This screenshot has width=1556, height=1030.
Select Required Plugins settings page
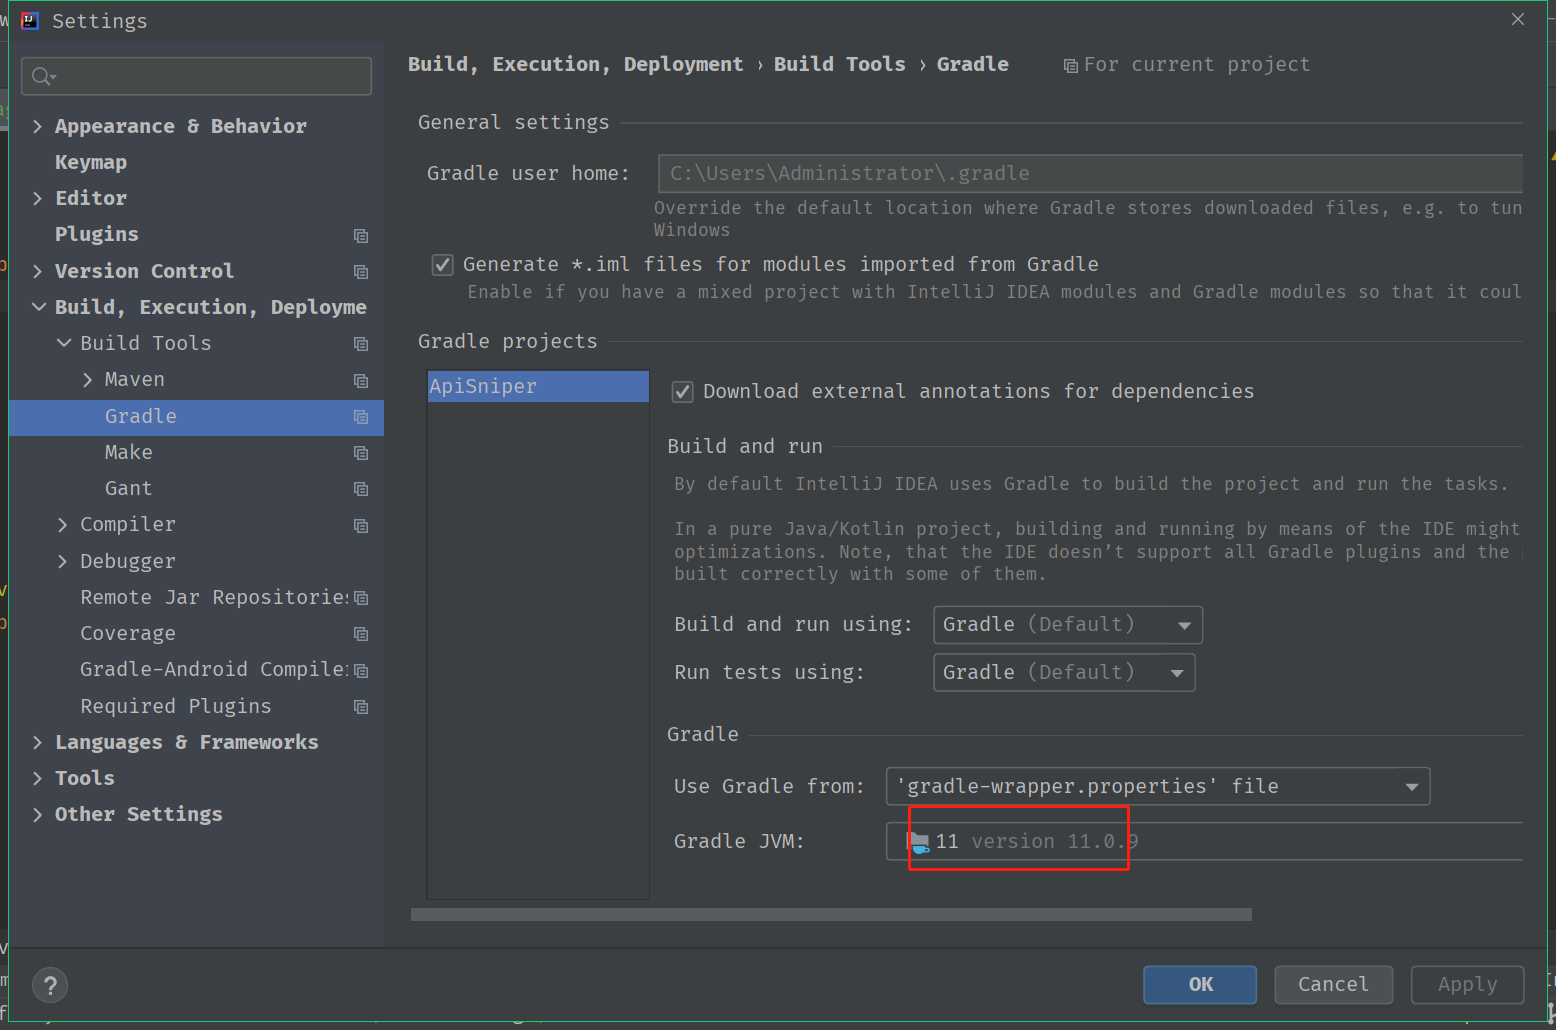[x=176, y=706]
